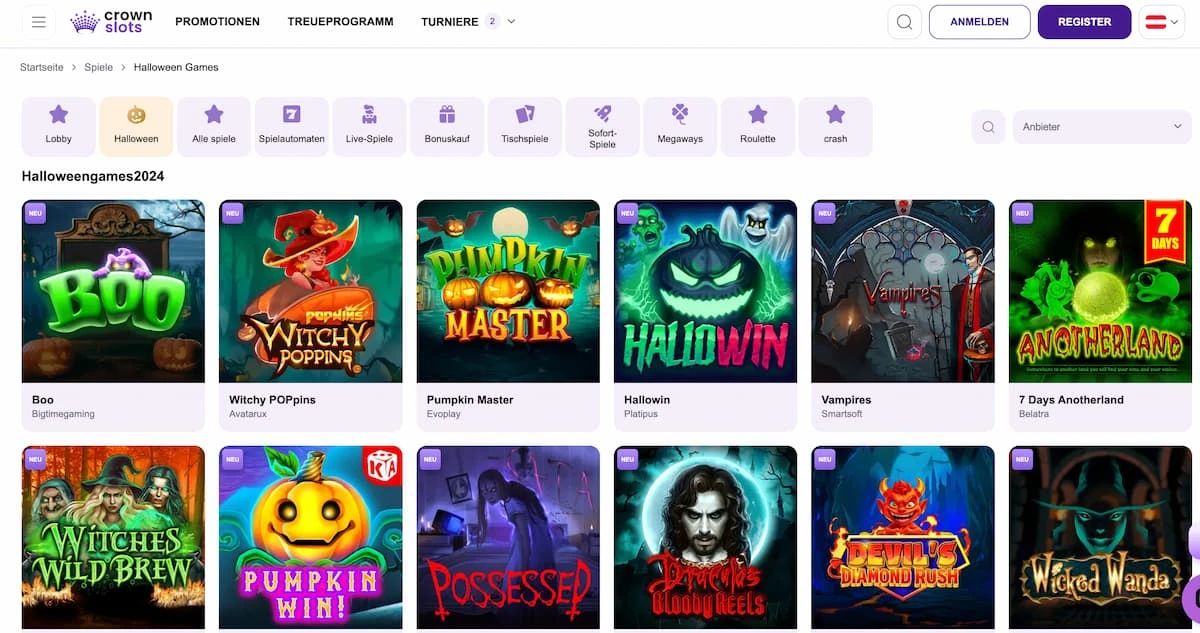The image size is (1200, 633).
Task: Select the Alle spiele category
Action: point(214,126)
